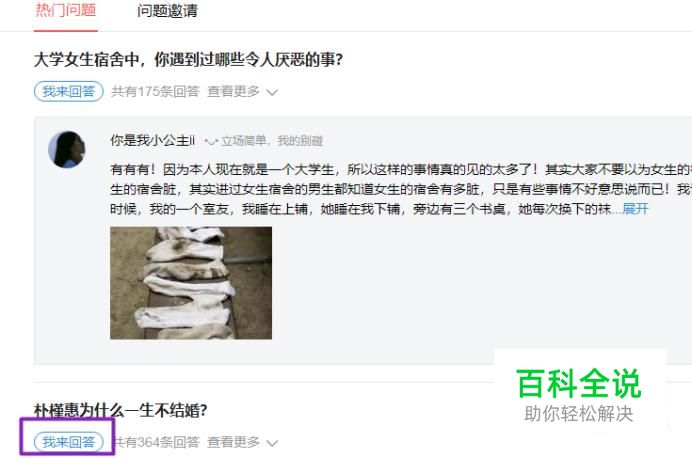
Task: Open the question 朴槿惠为什么一生不结婚
Action: coord(120,410)
